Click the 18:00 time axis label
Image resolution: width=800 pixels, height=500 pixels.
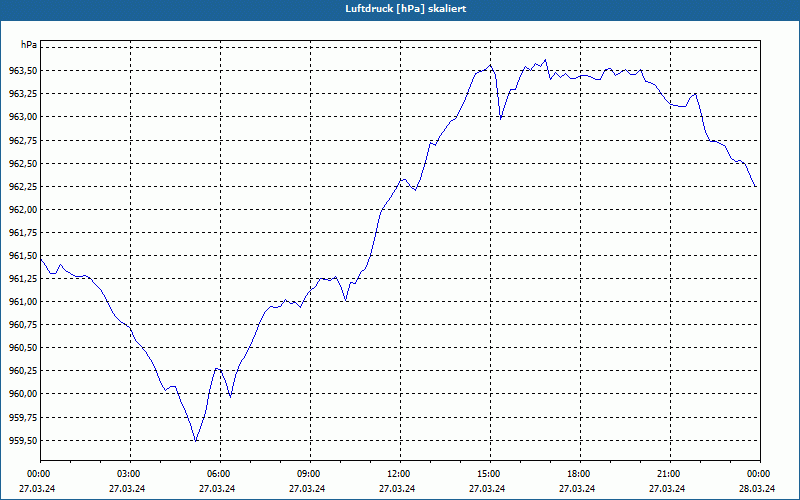(x=580, y=474)
